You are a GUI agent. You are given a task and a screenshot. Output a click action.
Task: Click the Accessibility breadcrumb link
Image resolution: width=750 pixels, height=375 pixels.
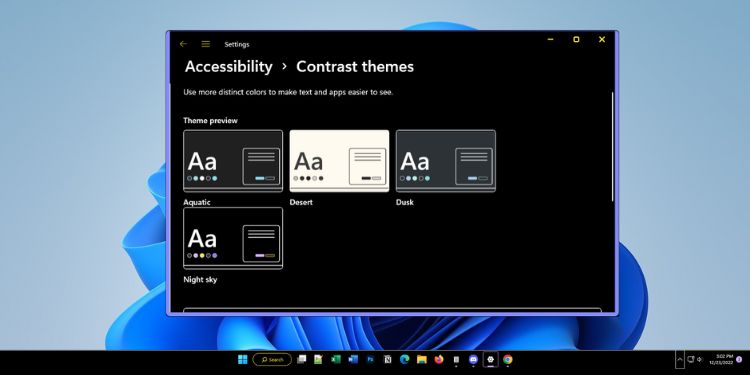coord(229,66)
